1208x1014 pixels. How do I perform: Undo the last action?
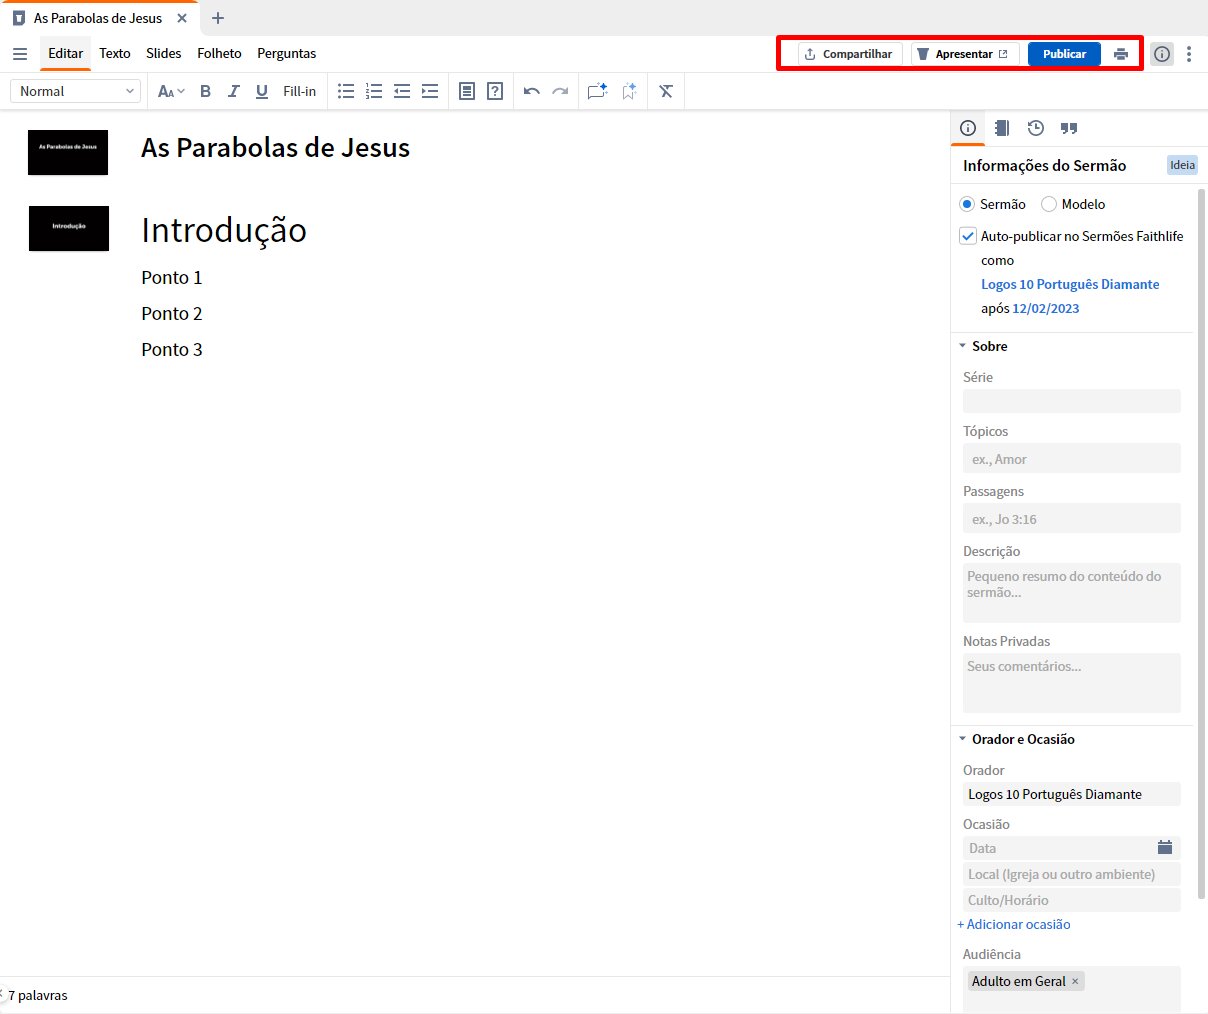[532, 91]
